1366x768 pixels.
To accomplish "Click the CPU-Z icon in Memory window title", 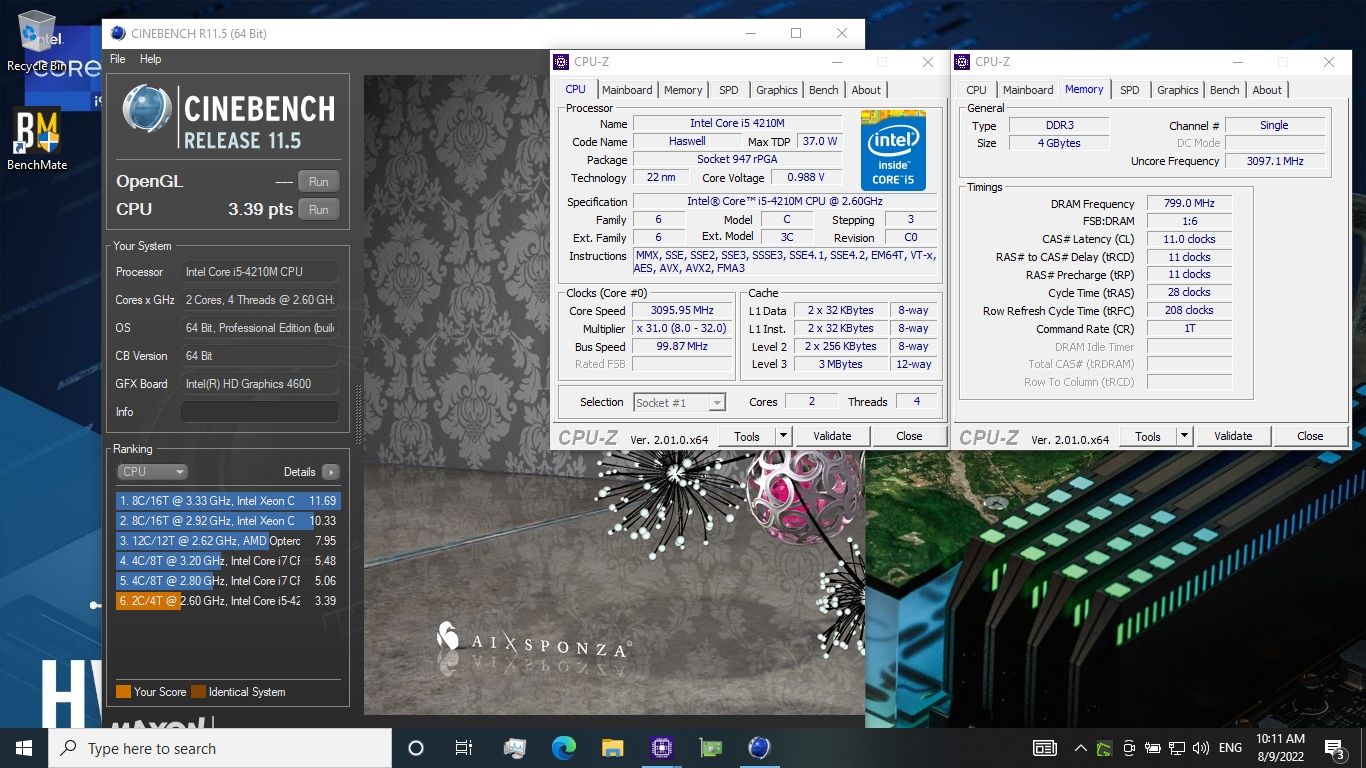I will point(963,62).
